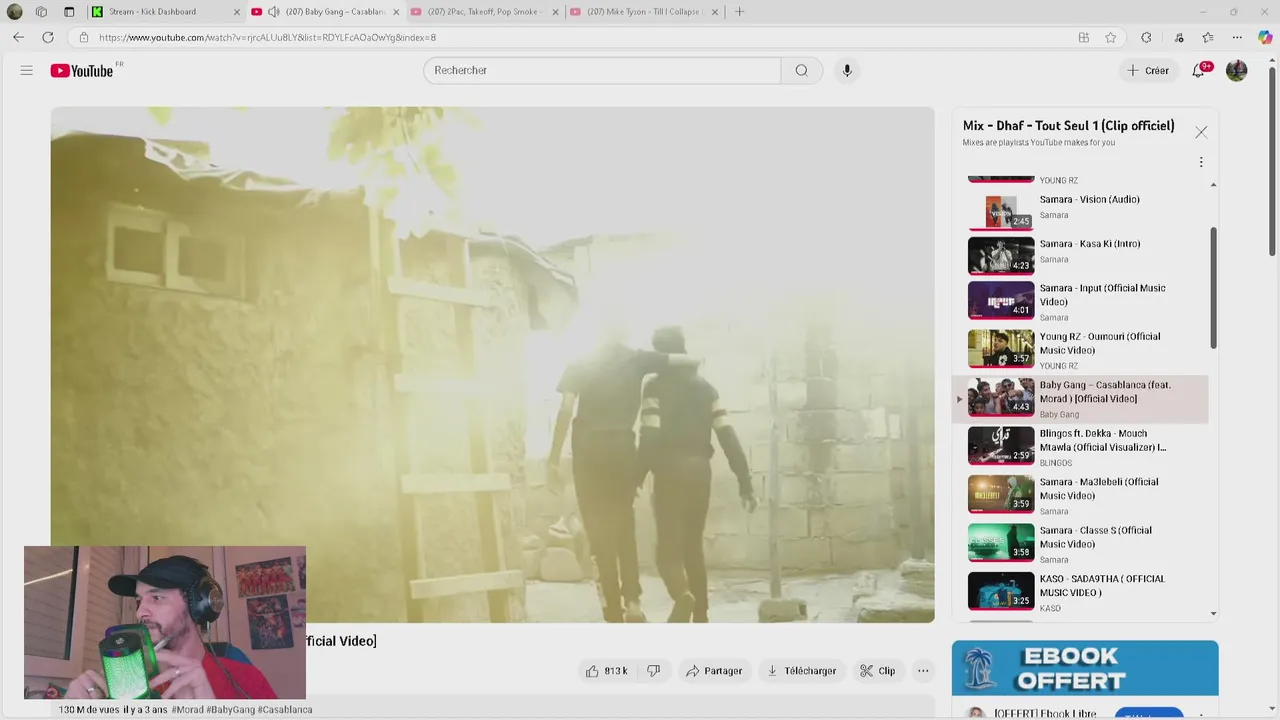Open Young RZ - Oumouri thumbnail
1280x720 pixels.
tap(1001, 349)
